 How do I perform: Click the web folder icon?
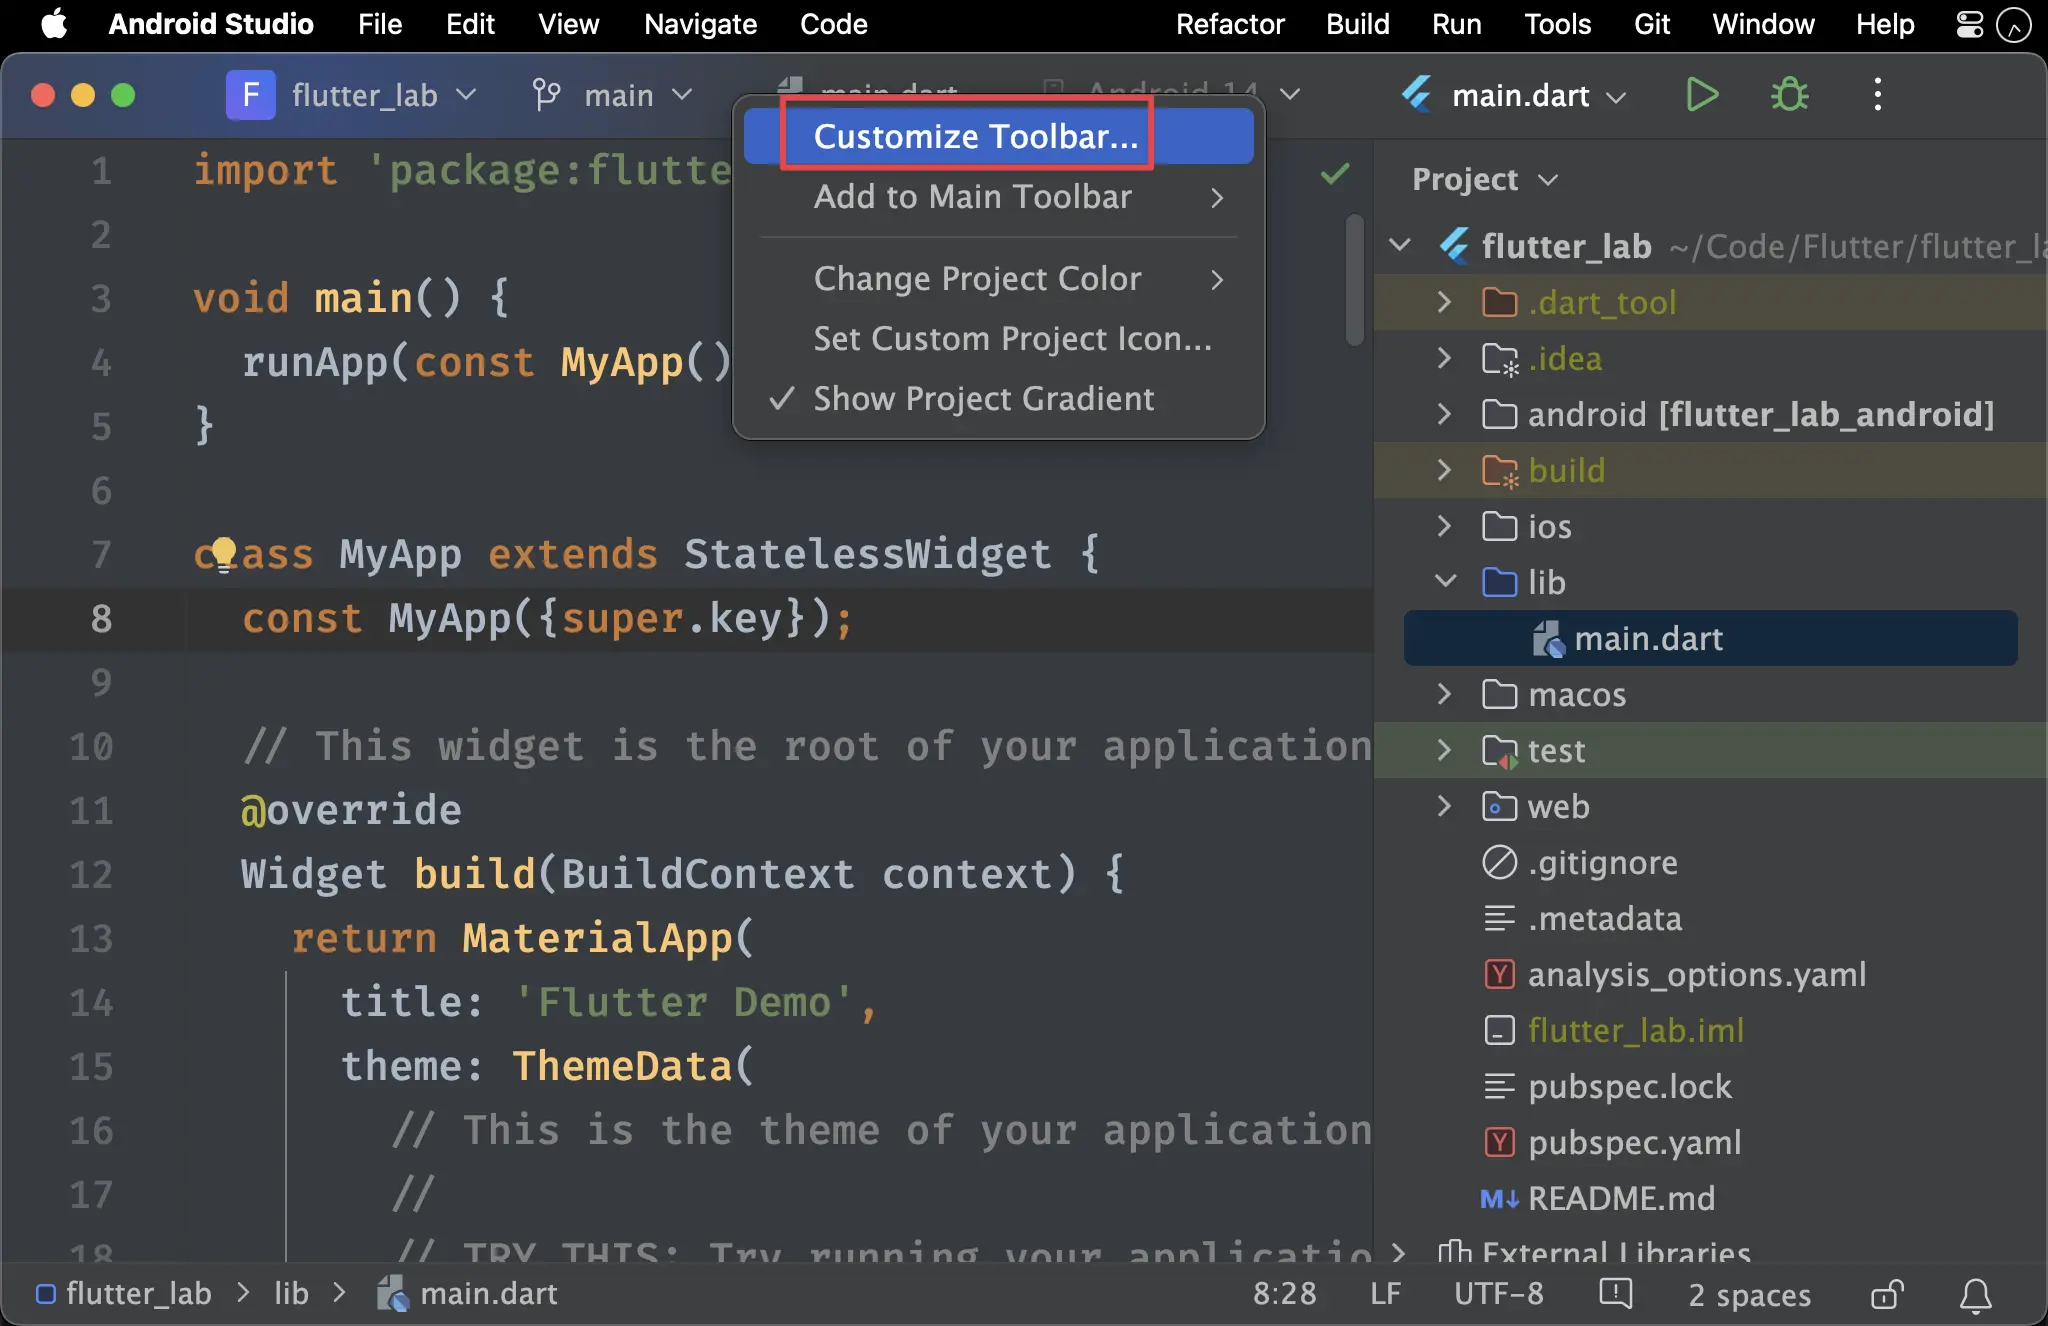click(1499, 806)
